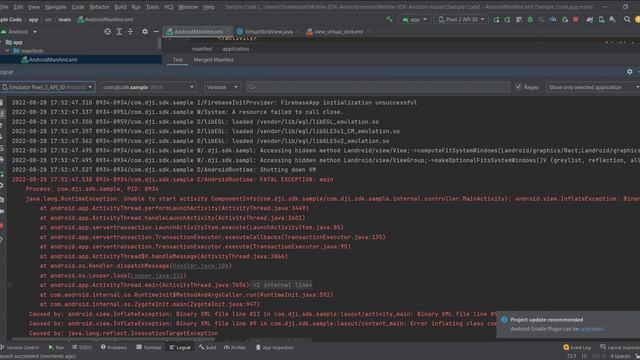Click Handler.java:106 link in stack trace
The image size is (640, 360).
200,266
